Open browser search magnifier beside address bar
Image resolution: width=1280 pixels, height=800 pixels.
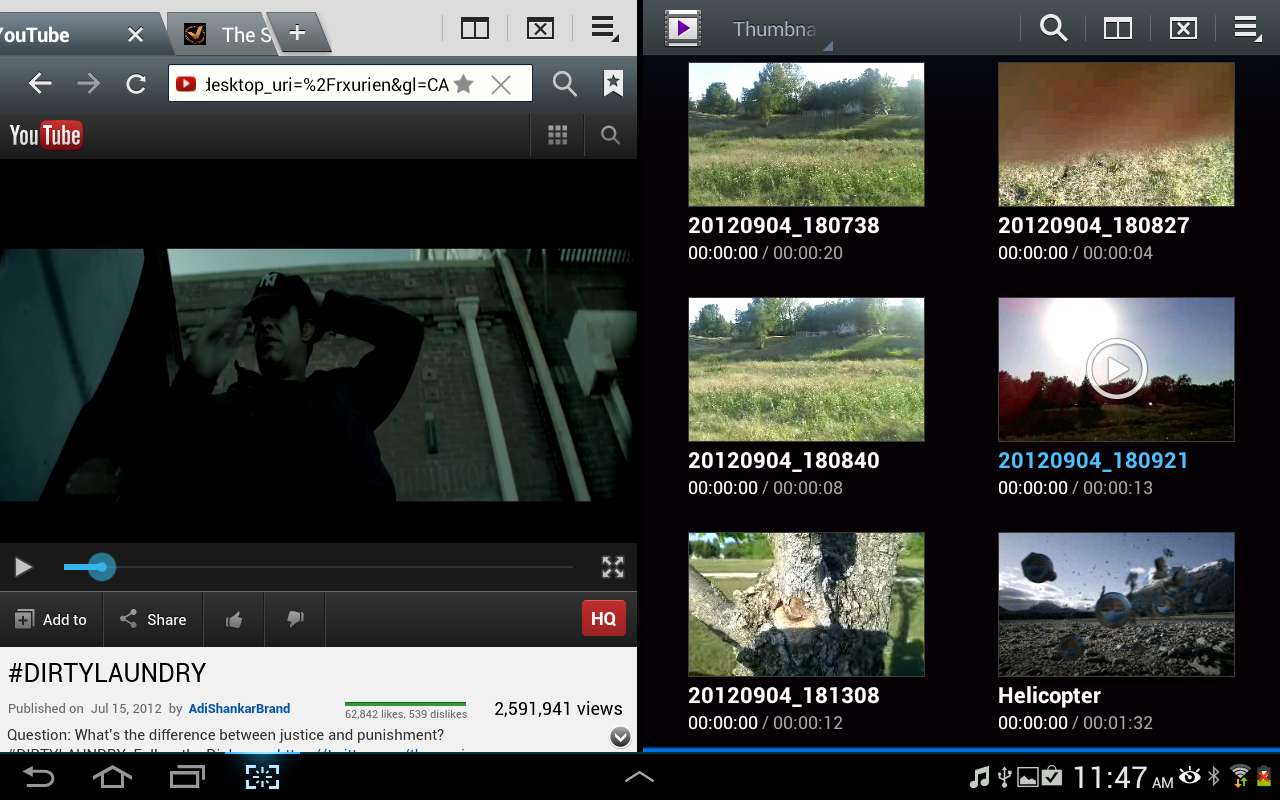pyautogui.click(x=565, y=84)
